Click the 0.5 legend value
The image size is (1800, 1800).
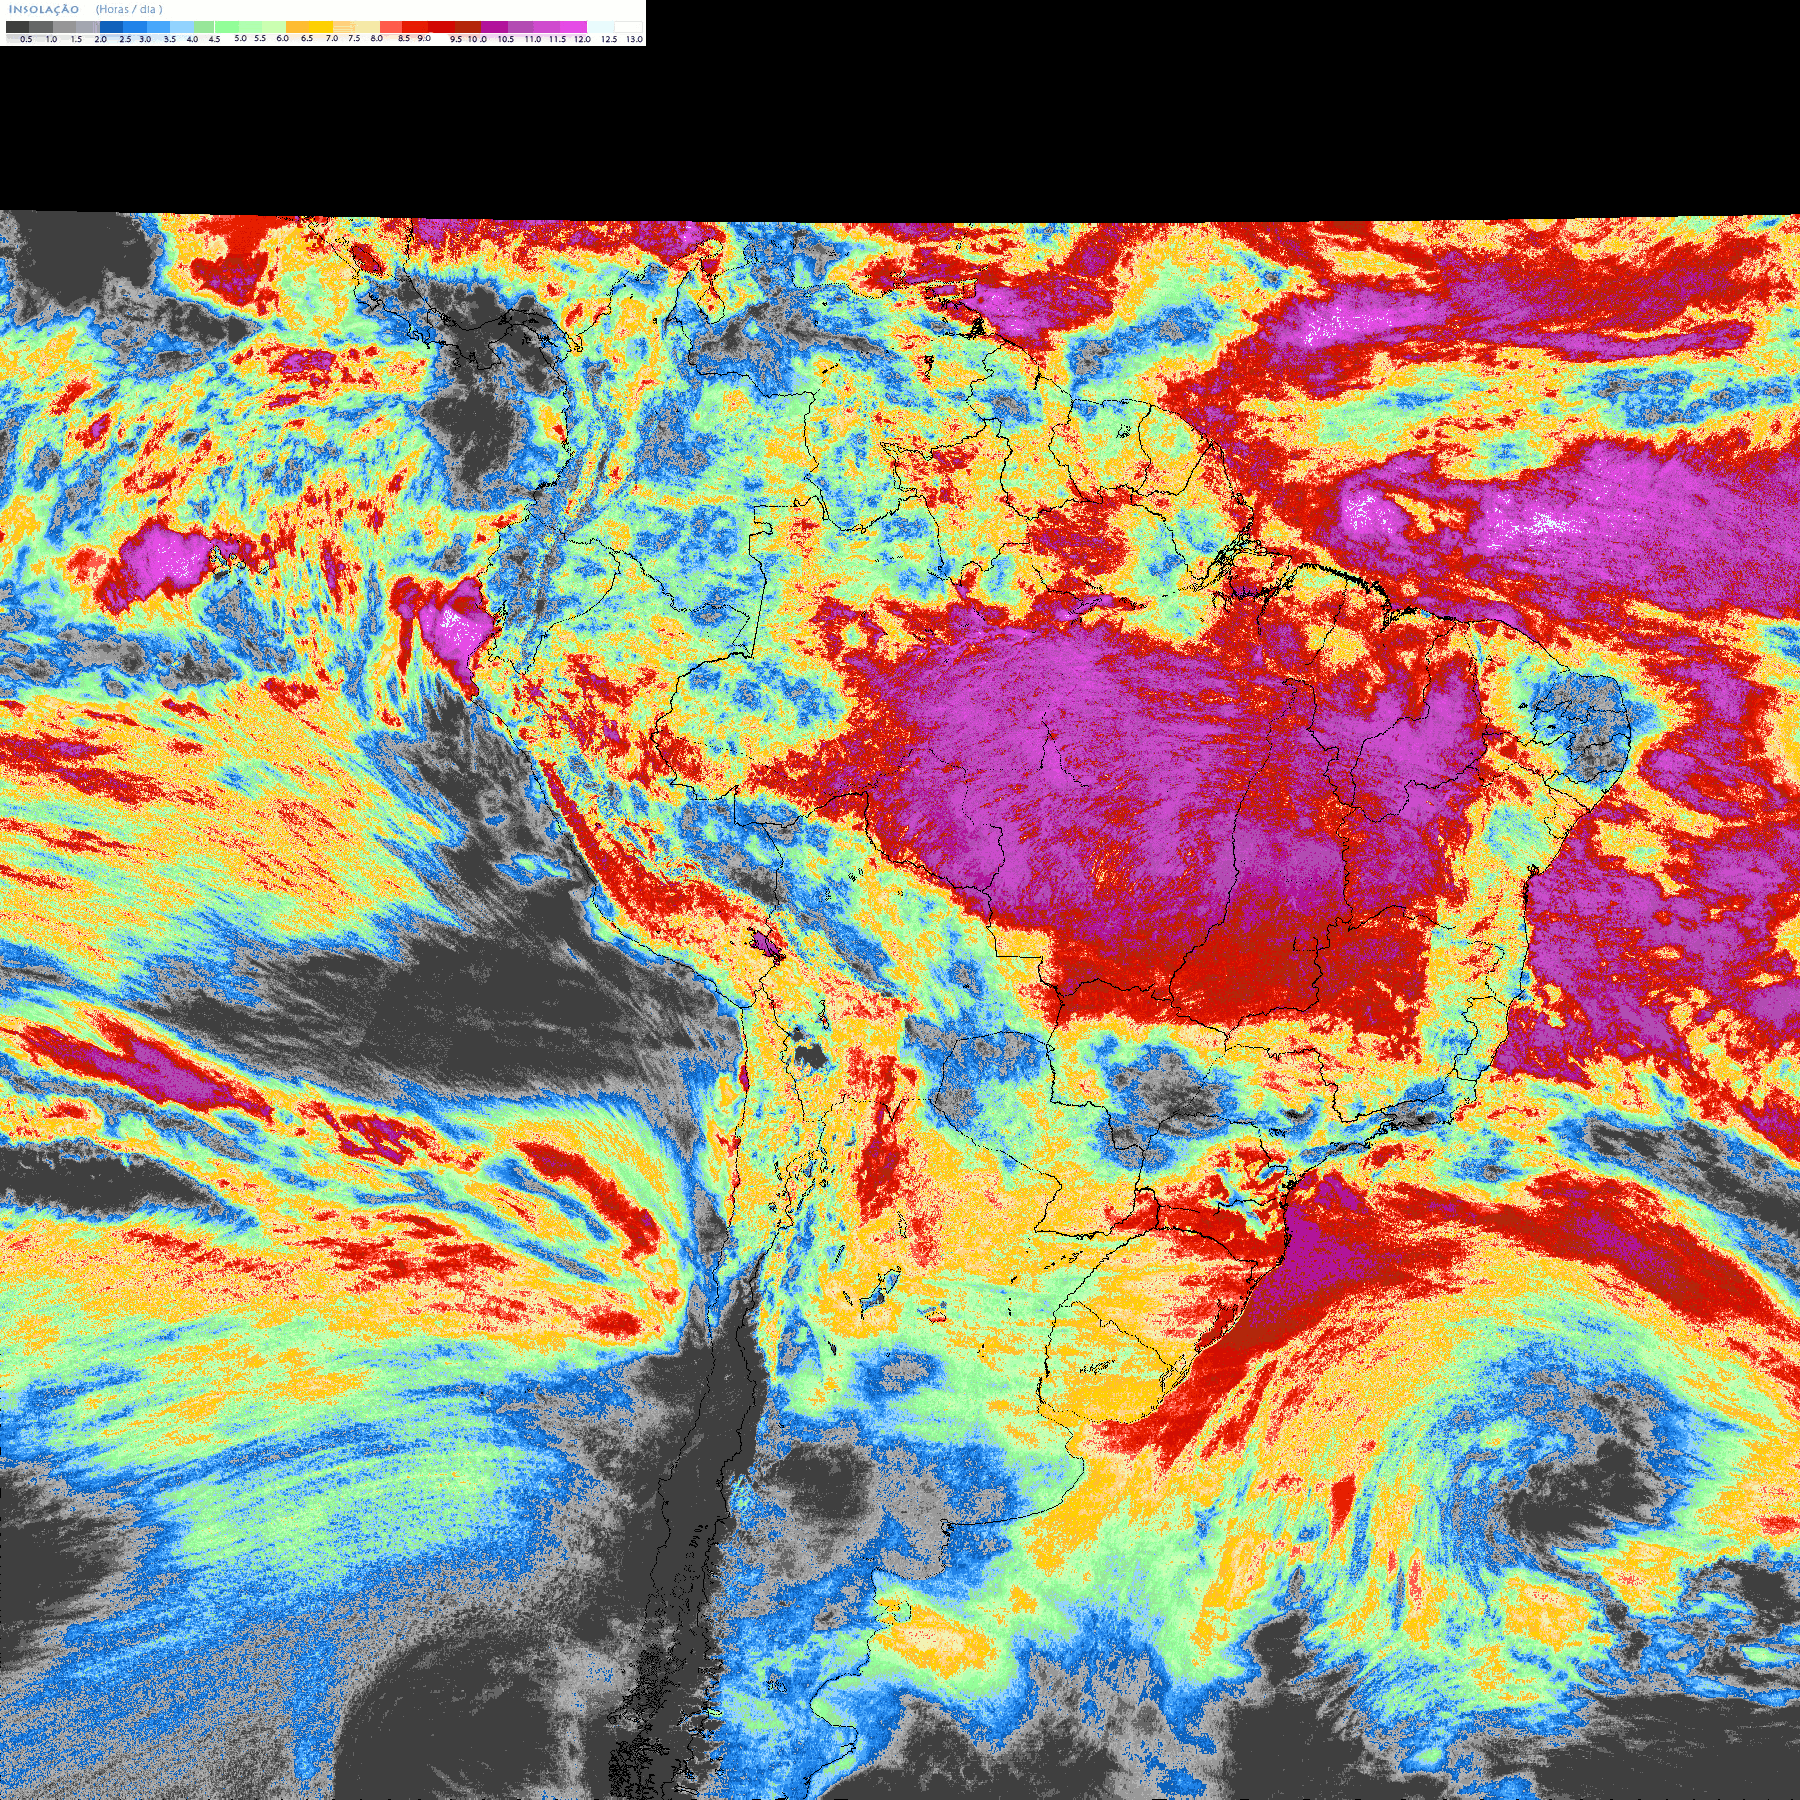click(x=26, y=39)
